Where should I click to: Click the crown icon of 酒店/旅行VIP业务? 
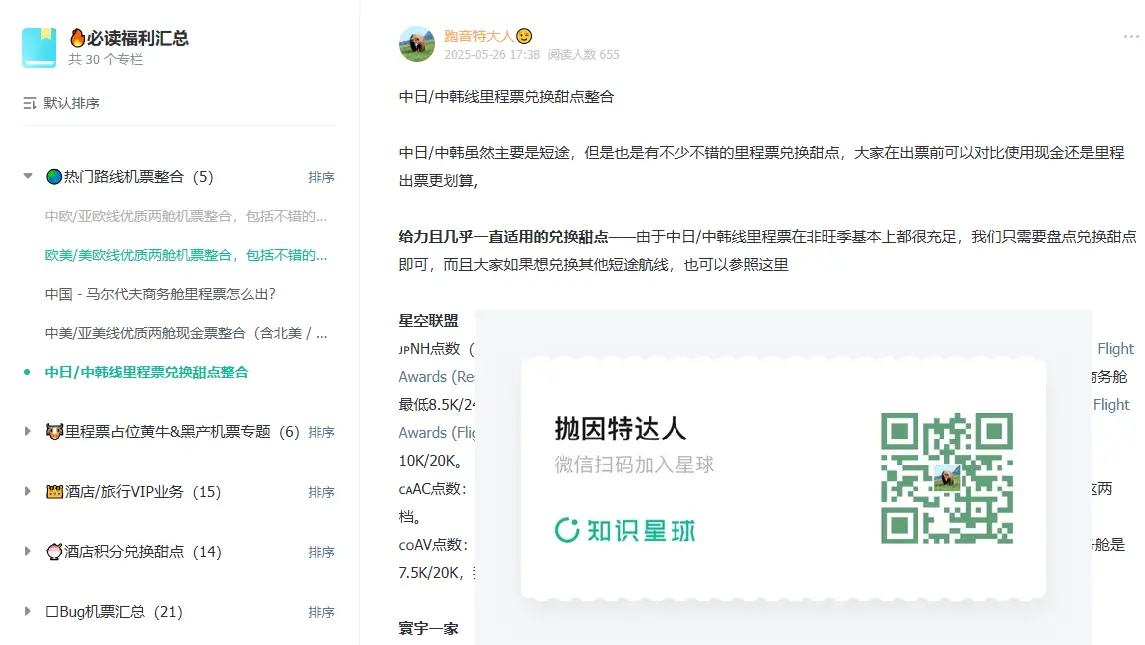pyautogui.click(x=55, y=492)
